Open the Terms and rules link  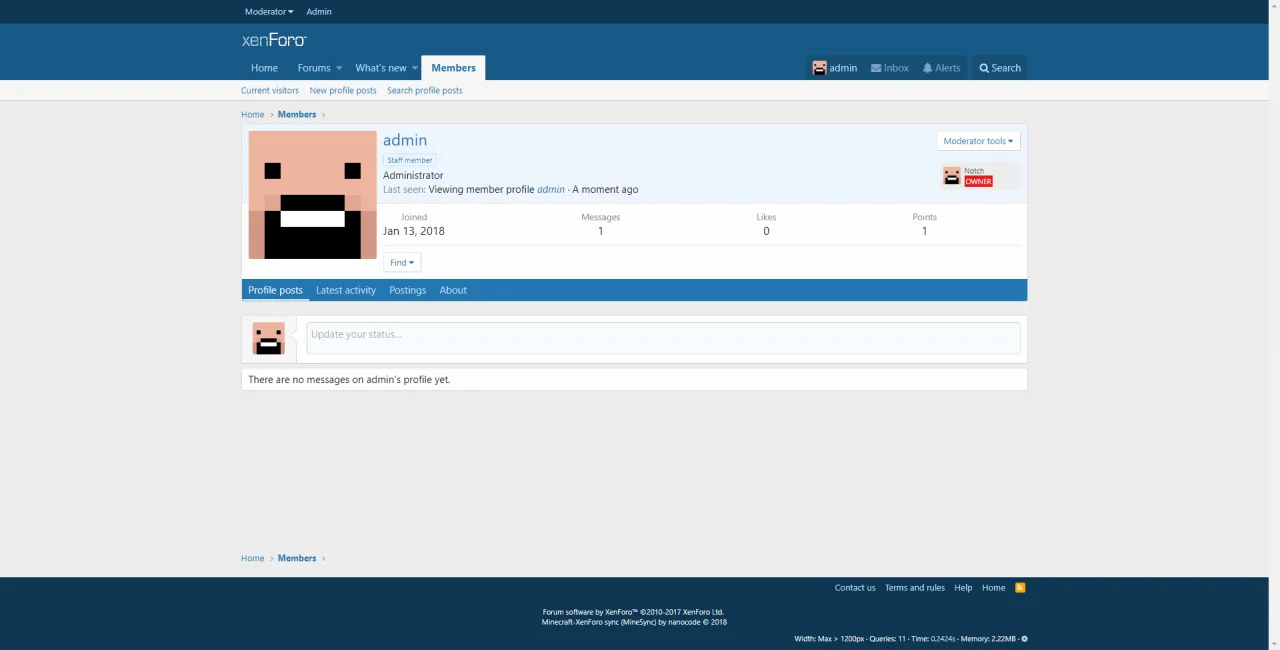click(x=914, y=588)
